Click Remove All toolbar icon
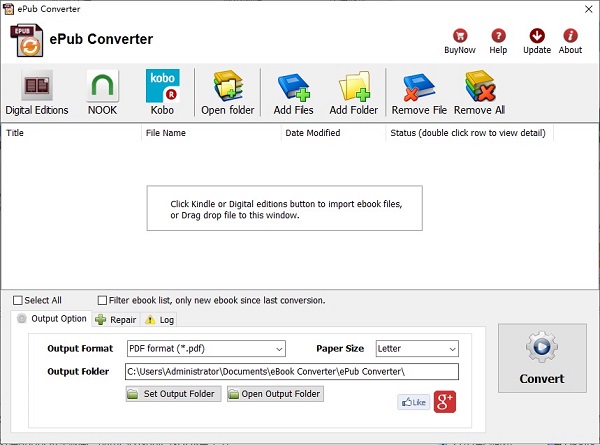Viewport: 600px width, 445px height. point(479,92)
